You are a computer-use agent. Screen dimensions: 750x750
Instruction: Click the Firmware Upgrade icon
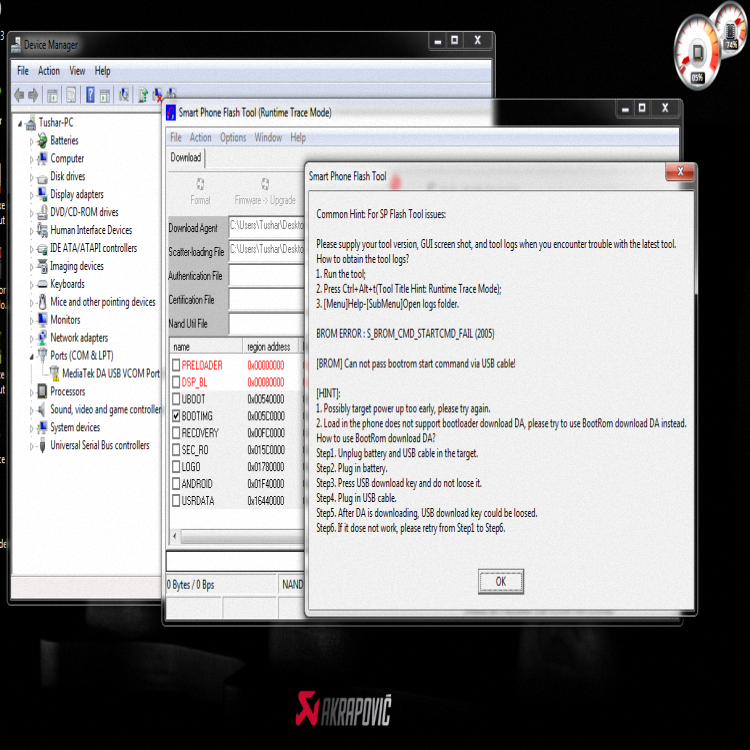(265, 190)
